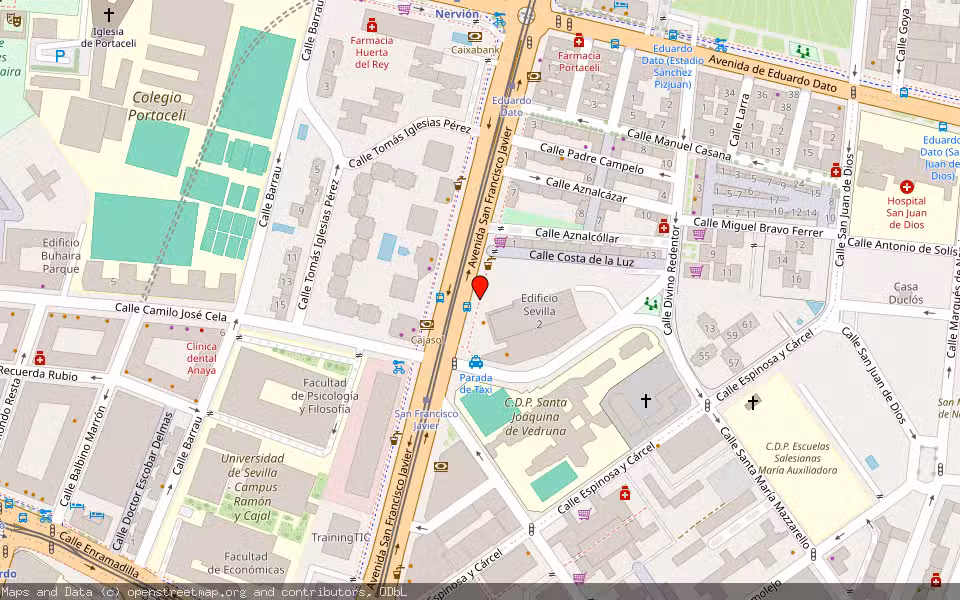This screenshot has height=600, width=960.
Task: Select the traffic signal icon beside Parada de Taxi
Action: [x=454, y=363]
